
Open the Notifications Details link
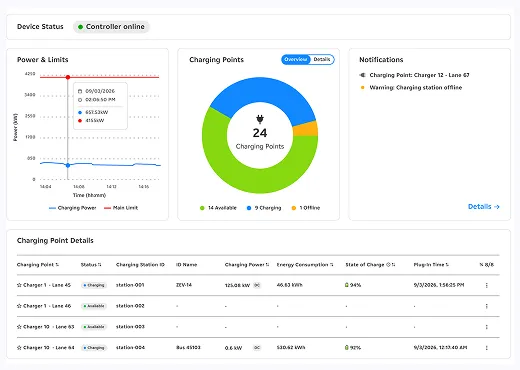pos(484,207)
